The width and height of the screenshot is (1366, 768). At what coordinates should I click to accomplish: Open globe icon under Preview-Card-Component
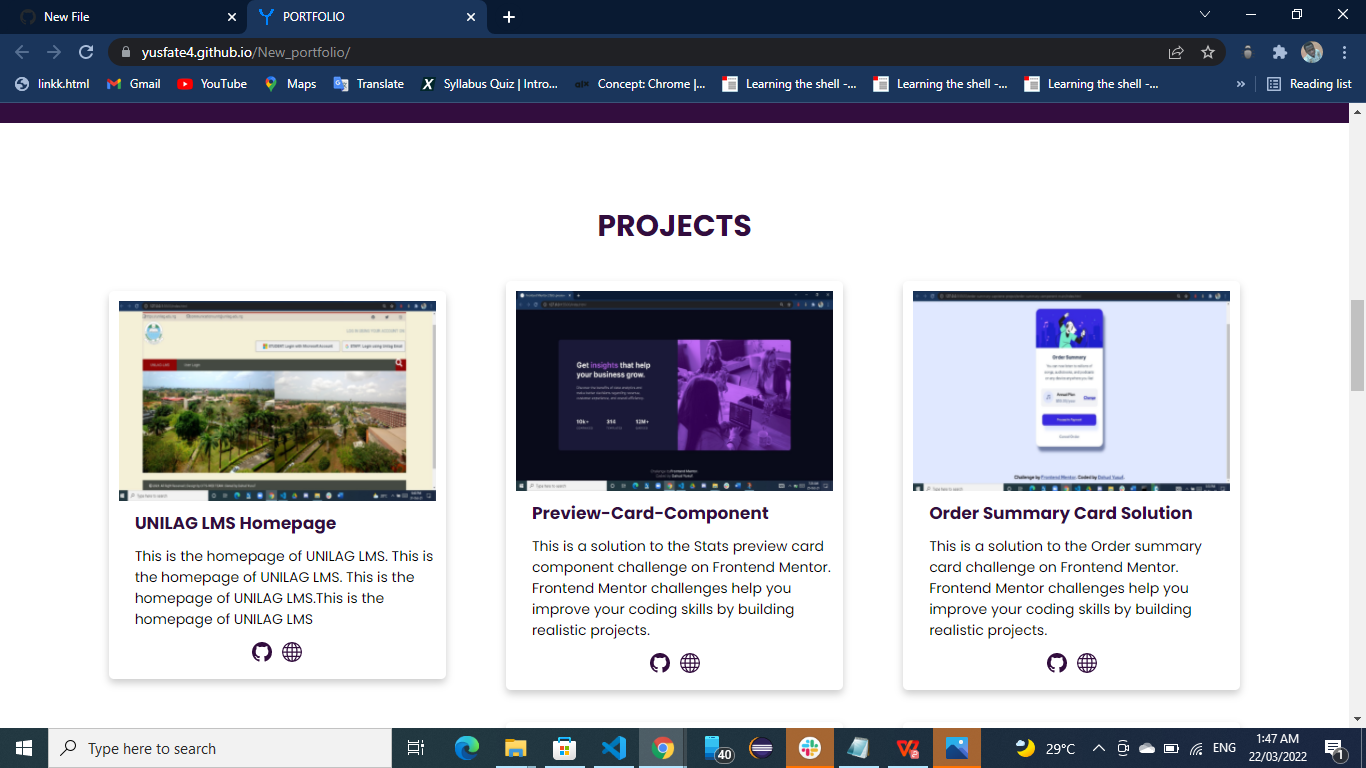pyautogui.click(x=690, y=663)
